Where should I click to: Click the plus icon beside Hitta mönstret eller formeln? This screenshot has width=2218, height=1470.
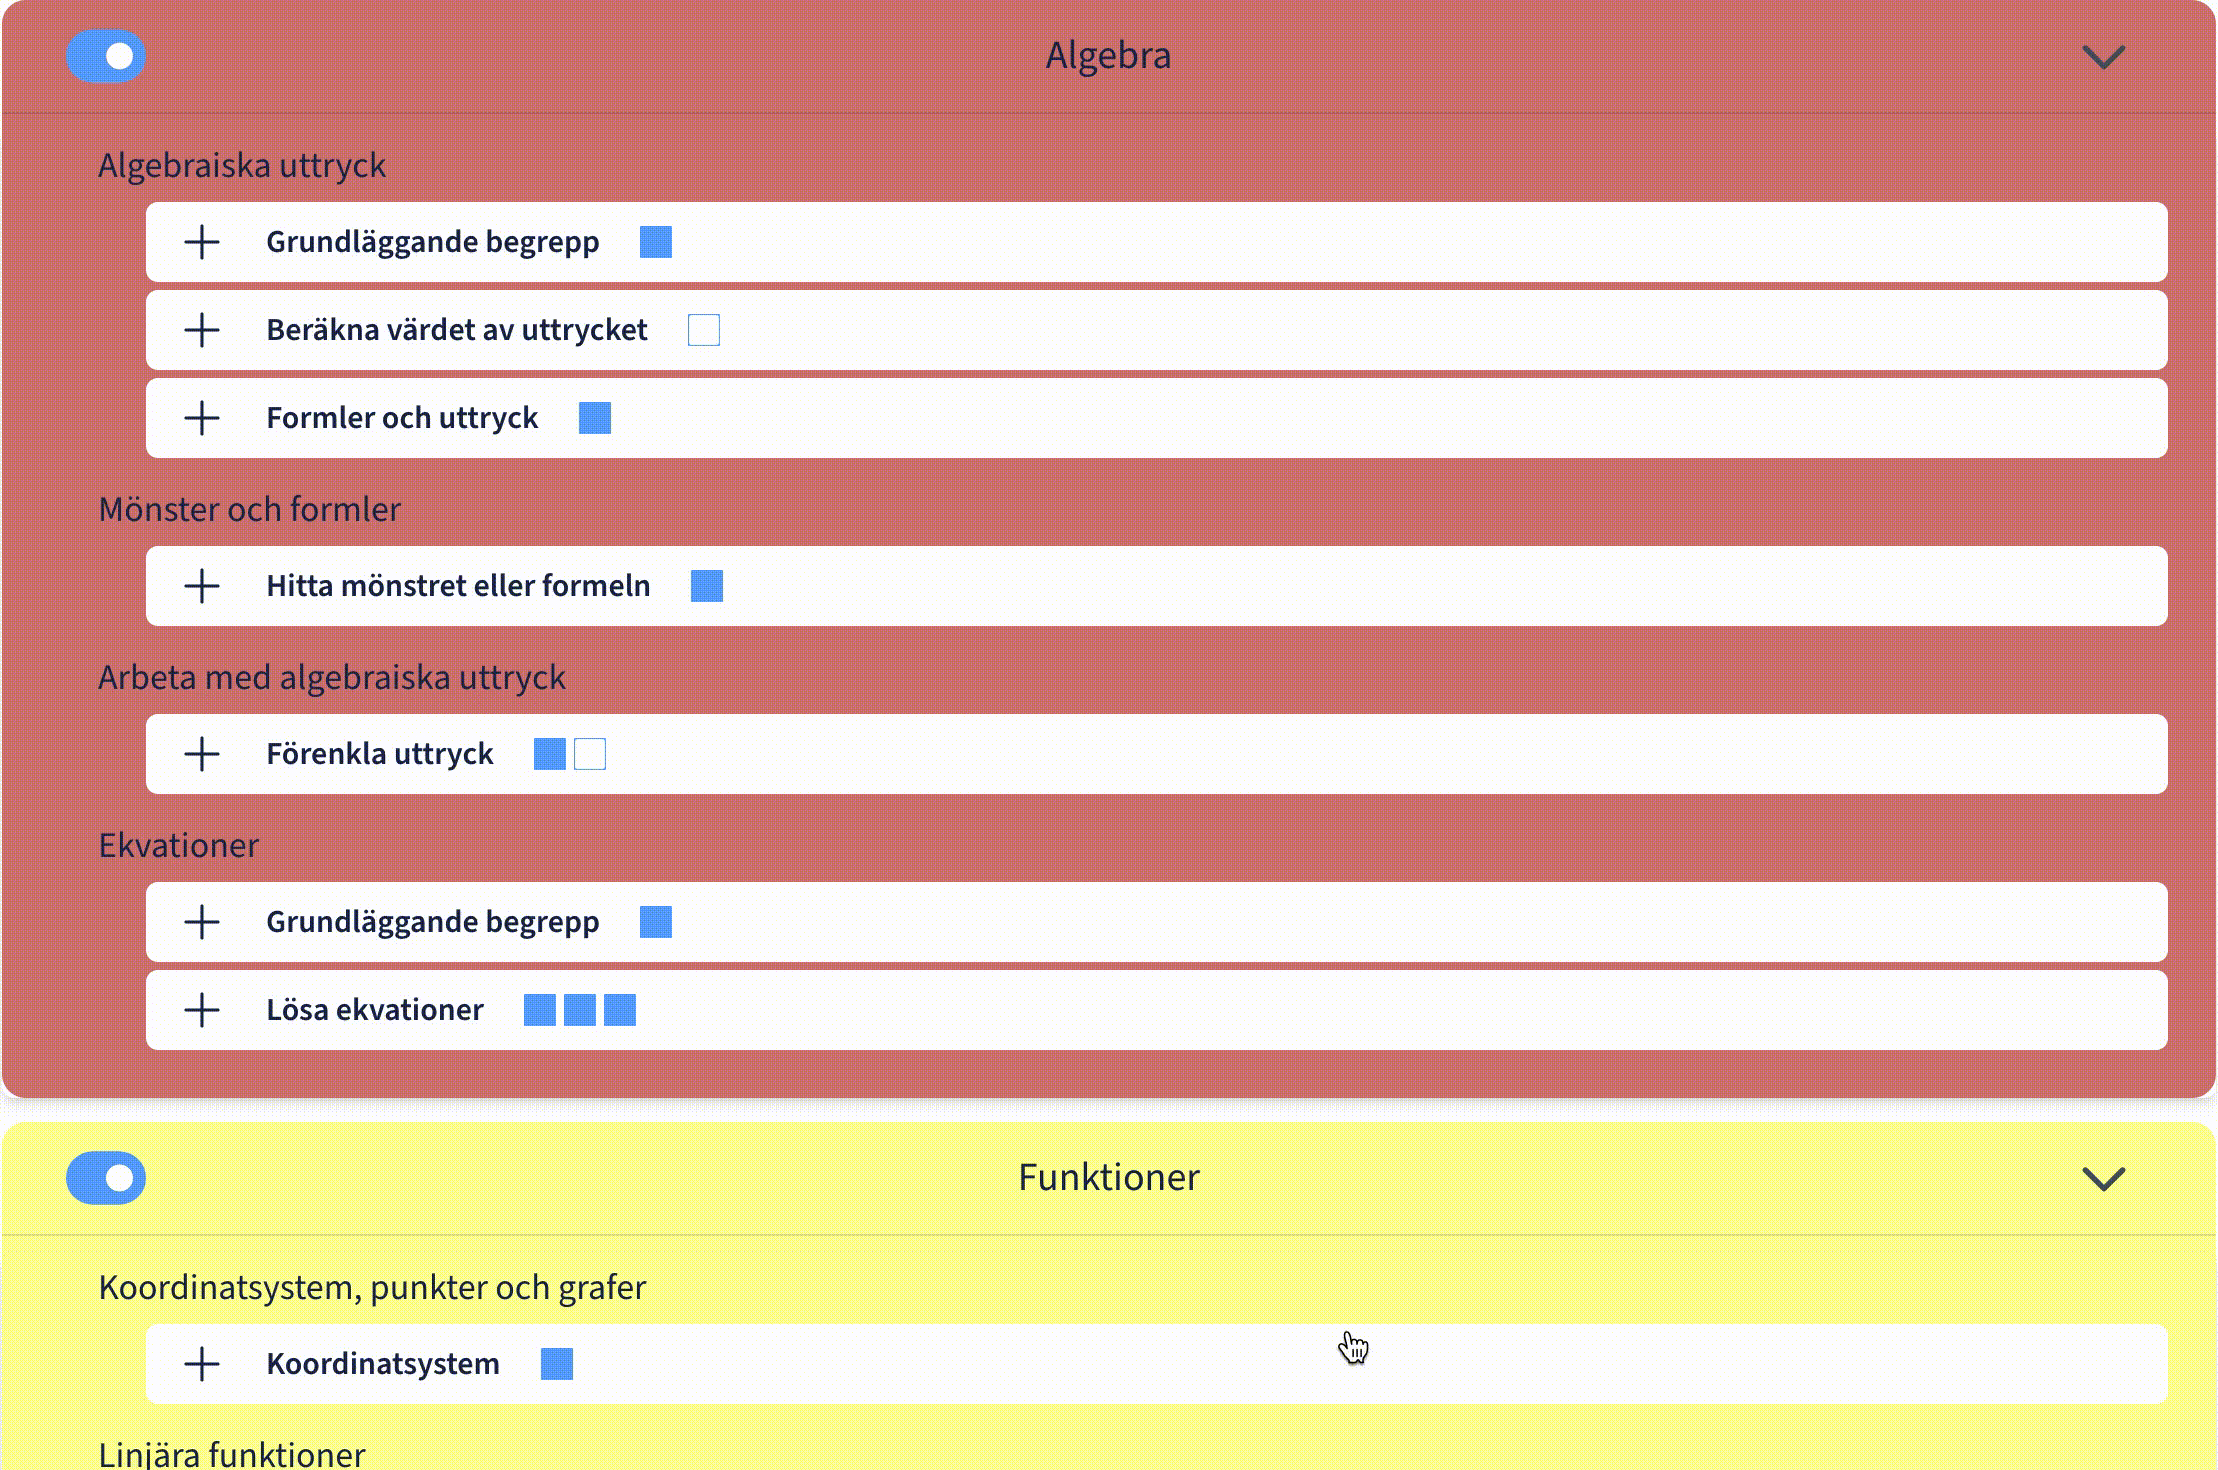tap(202, 586)
